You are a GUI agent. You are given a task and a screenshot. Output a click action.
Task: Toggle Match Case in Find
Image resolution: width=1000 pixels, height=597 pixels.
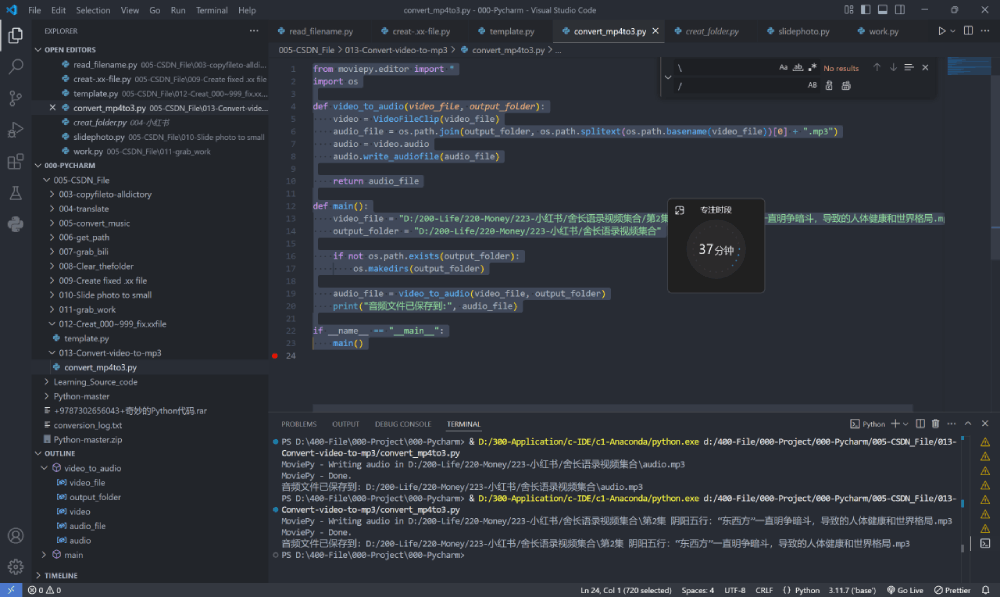click(783, 67)
